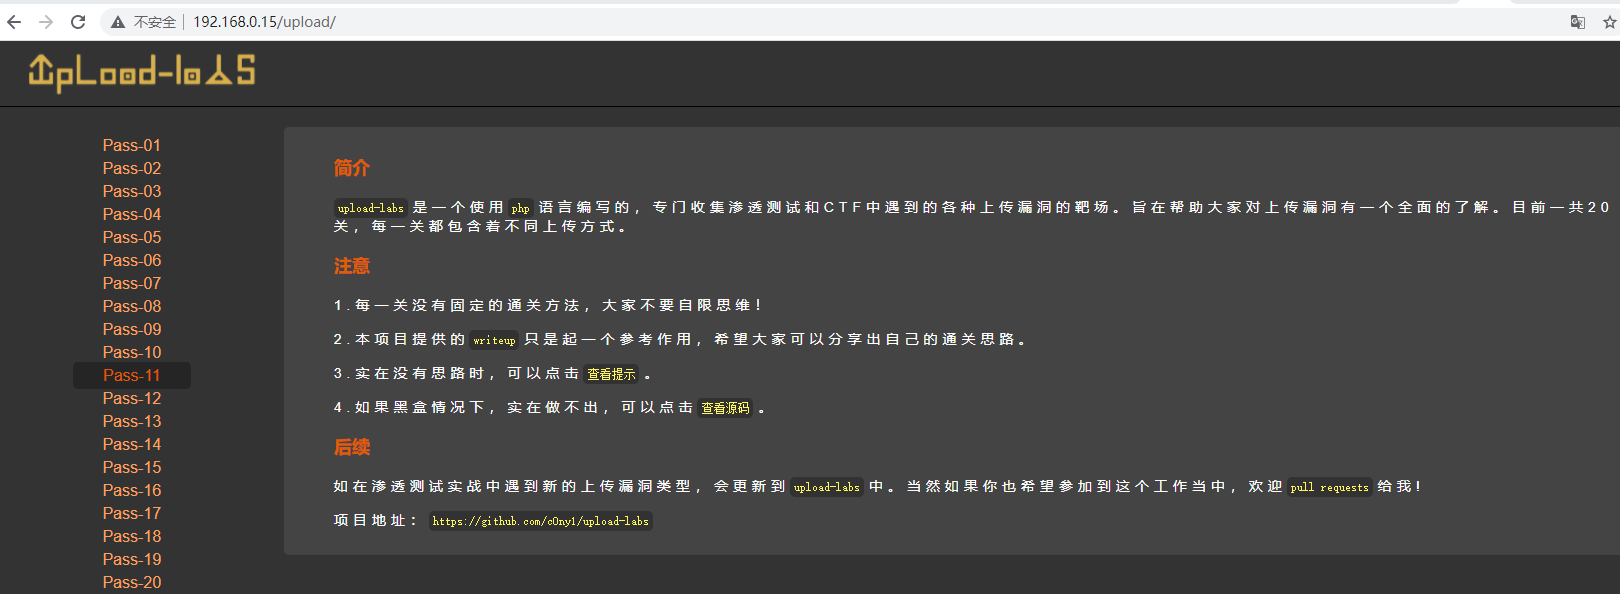The height and width of the screenshot is (594, 1620).
Task: Click the Upload-labs logo
Action: [x=142, y=72]
